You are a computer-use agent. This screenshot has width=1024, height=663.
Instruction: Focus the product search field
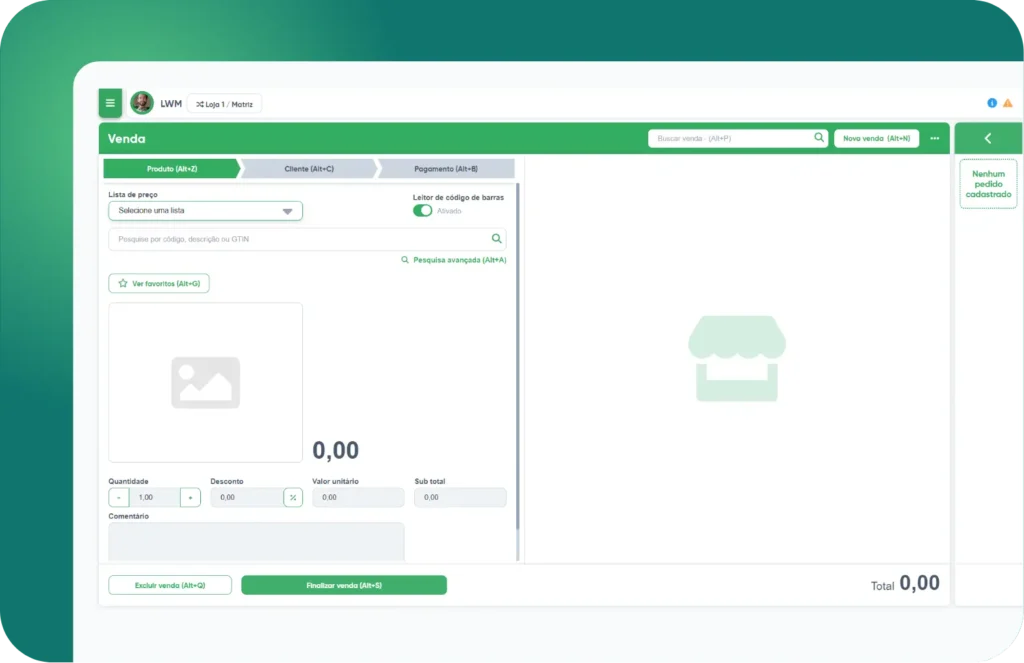pos(307,239)
